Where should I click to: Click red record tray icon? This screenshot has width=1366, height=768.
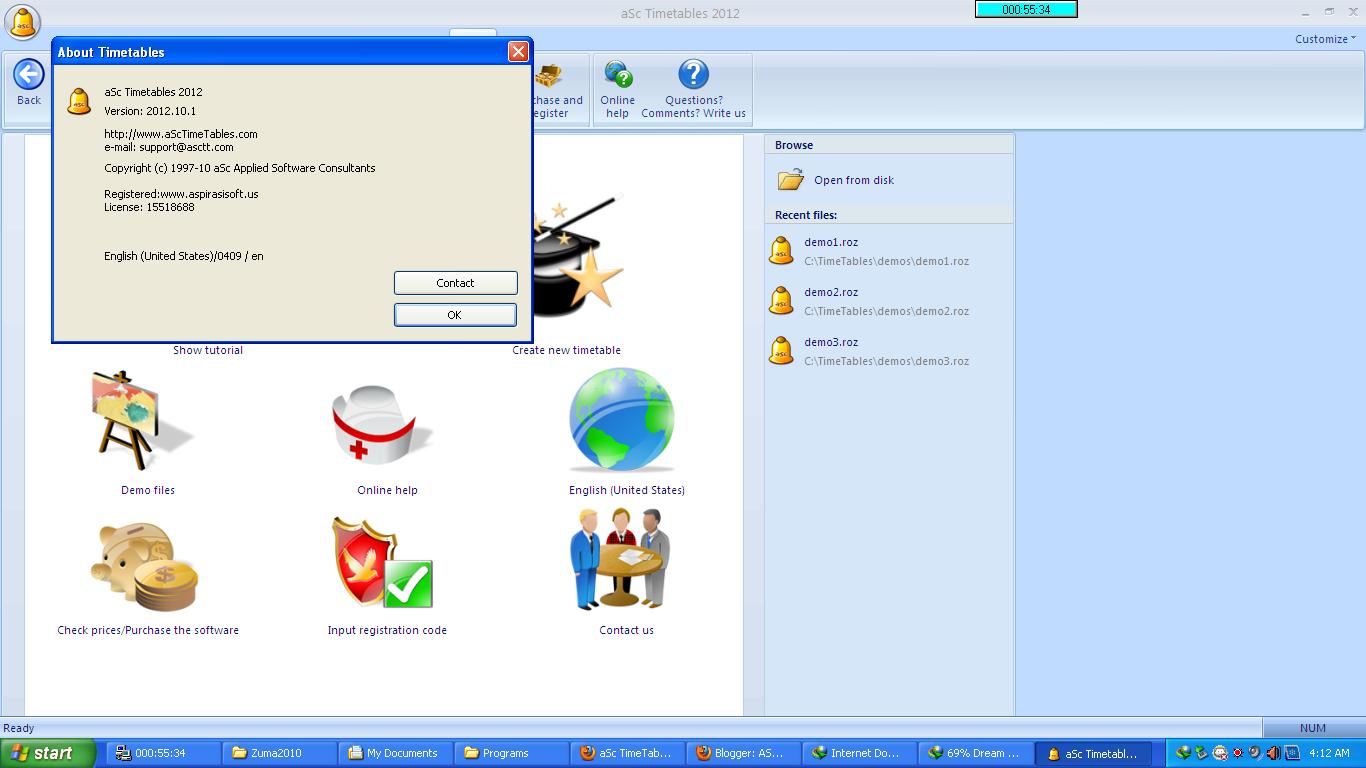(1238, 753)
